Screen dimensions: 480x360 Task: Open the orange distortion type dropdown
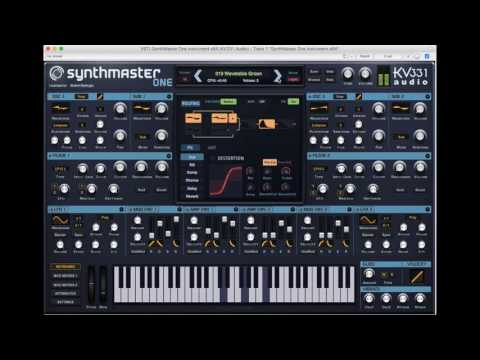click(x=270, y=162)
